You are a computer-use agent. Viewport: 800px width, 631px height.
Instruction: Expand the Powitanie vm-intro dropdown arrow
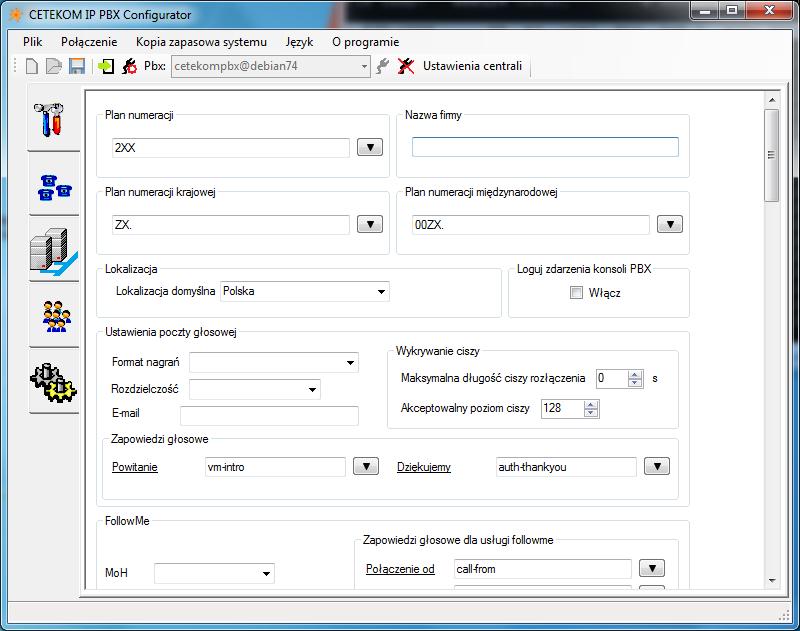point(366,466)
